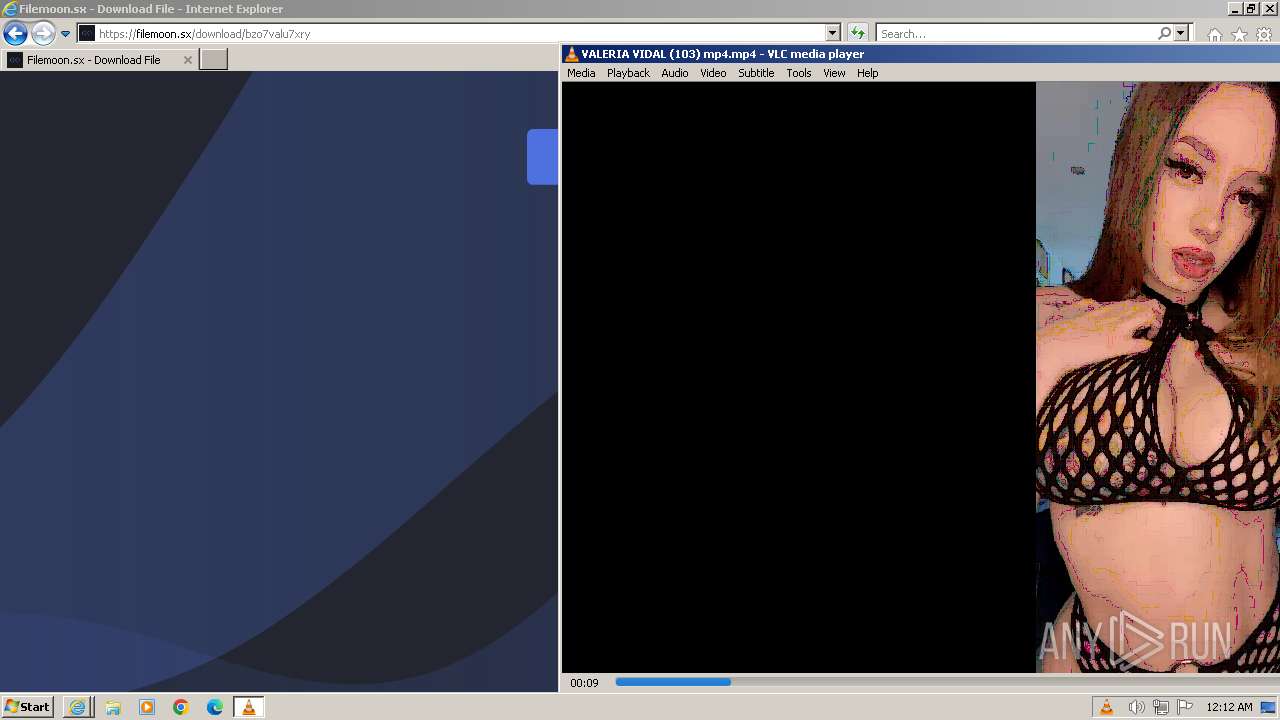
Task: Open the VLC Tools menu
Action: click(798, 73)
